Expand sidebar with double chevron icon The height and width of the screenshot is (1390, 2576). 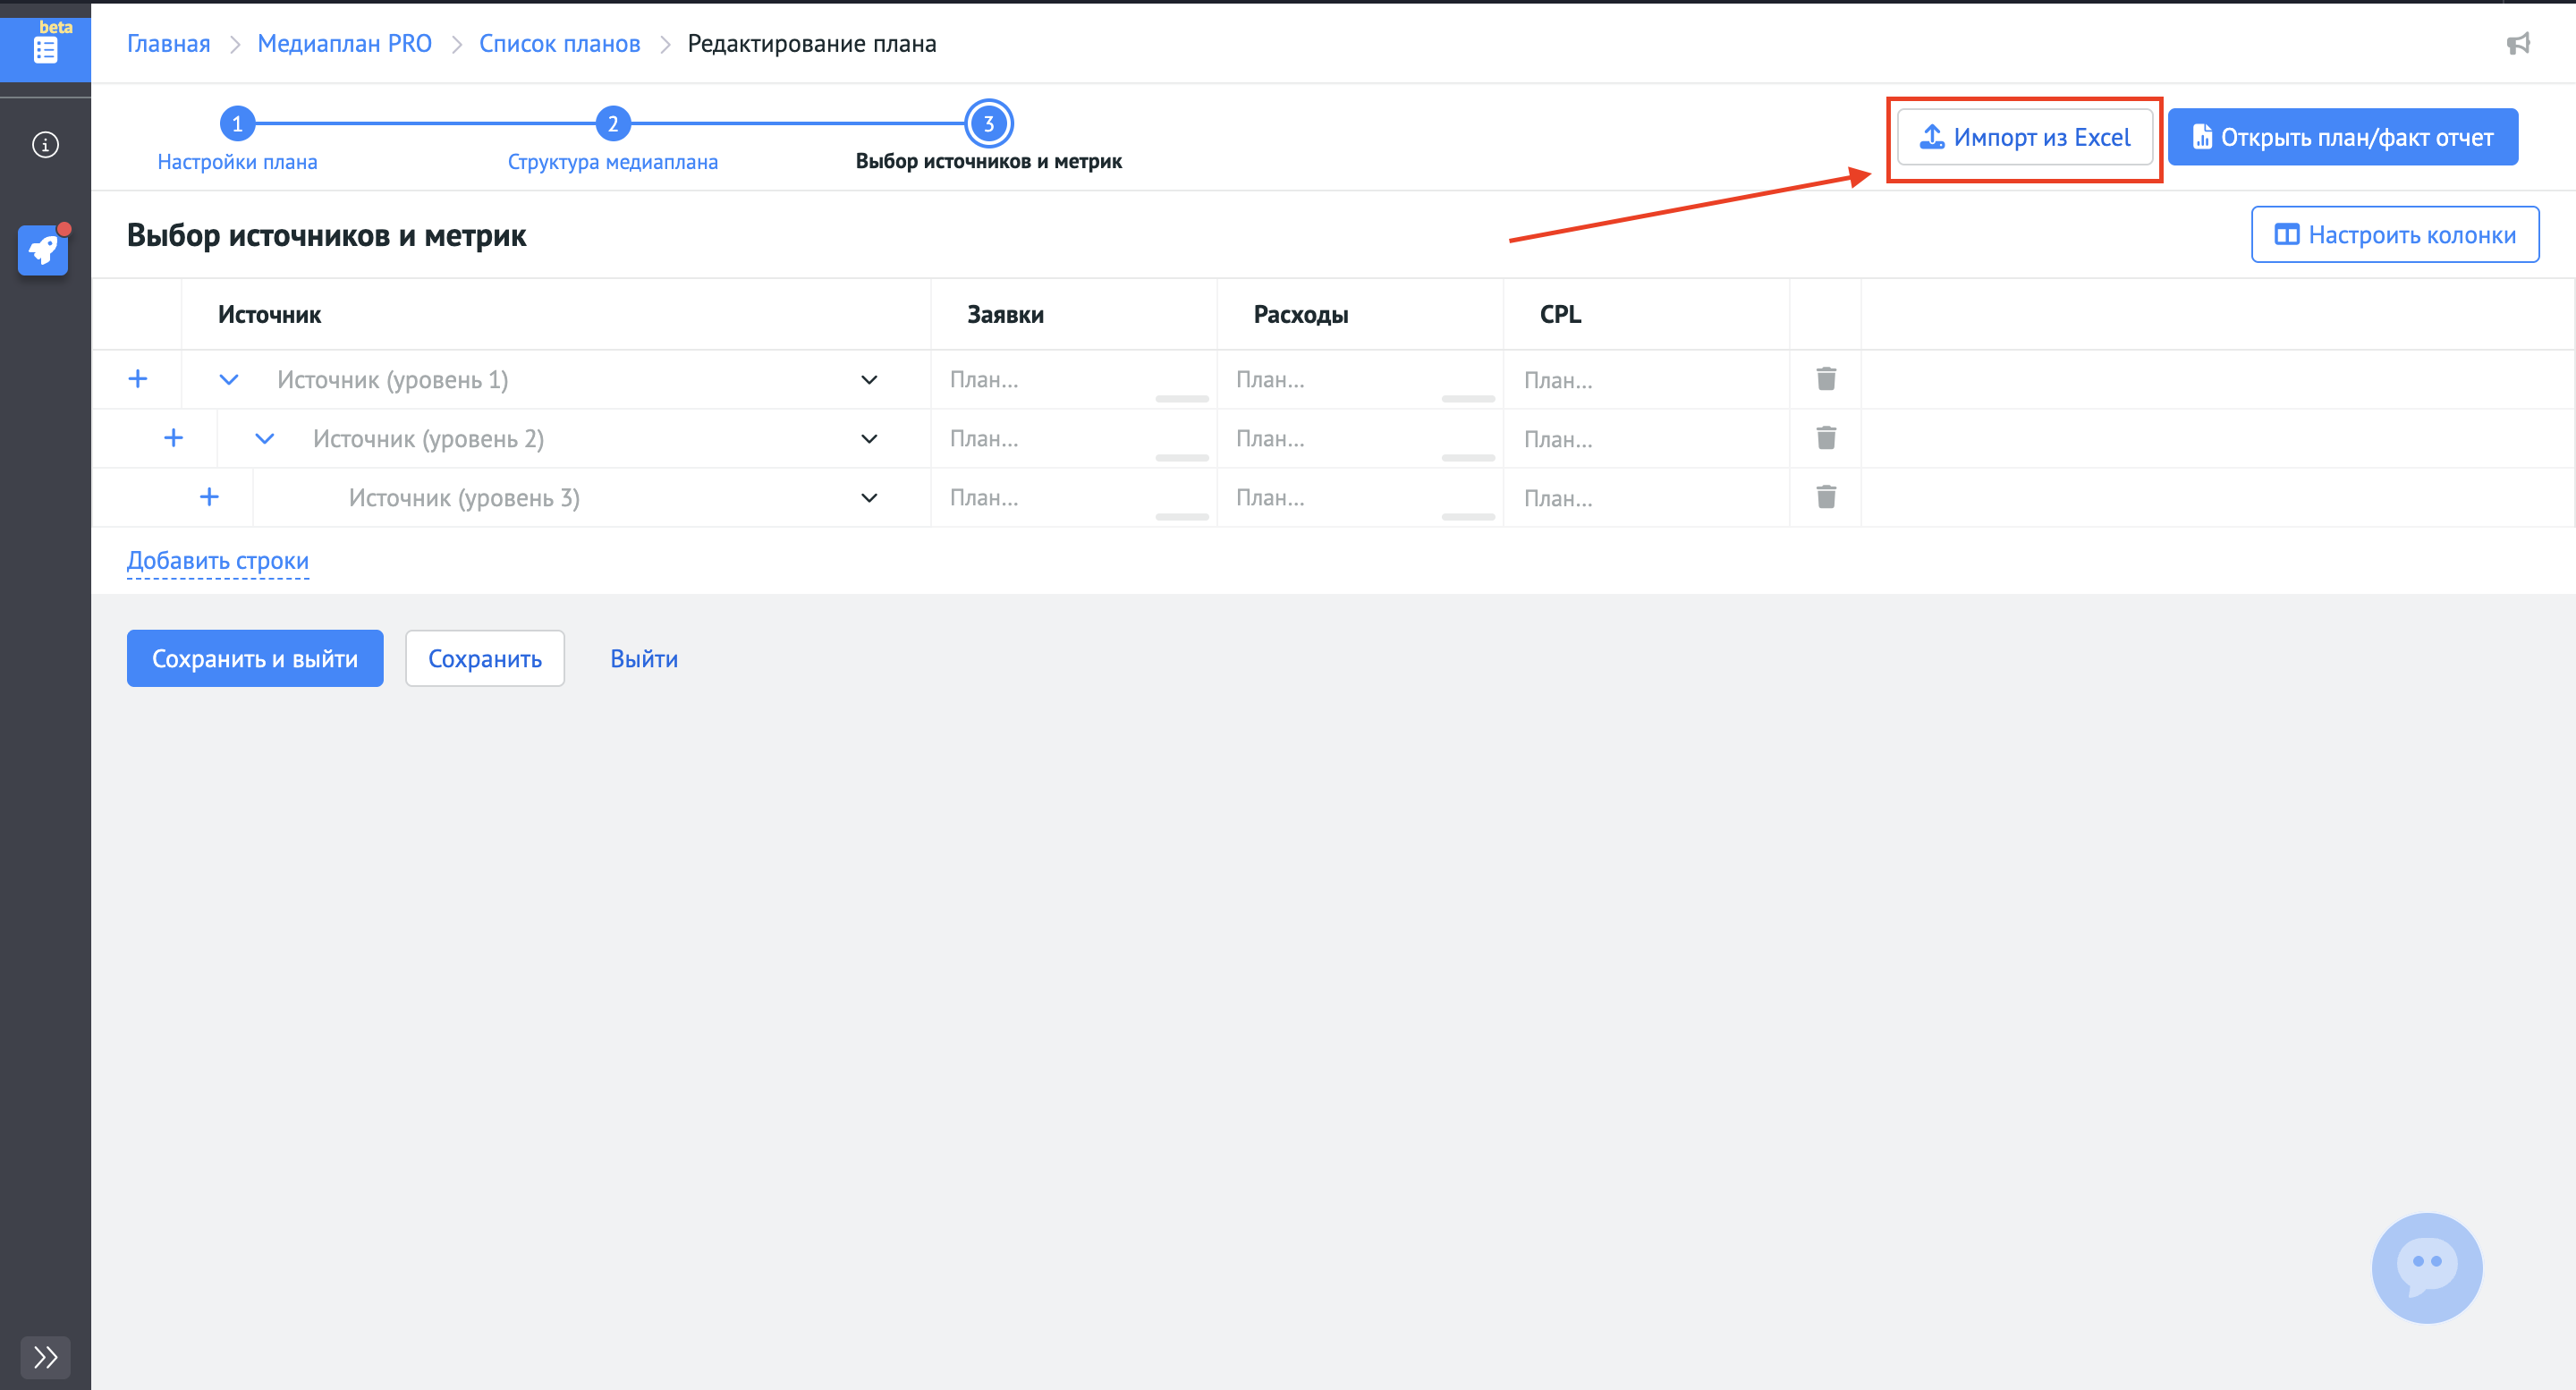pyautogui.click(x=45, y=1357)
